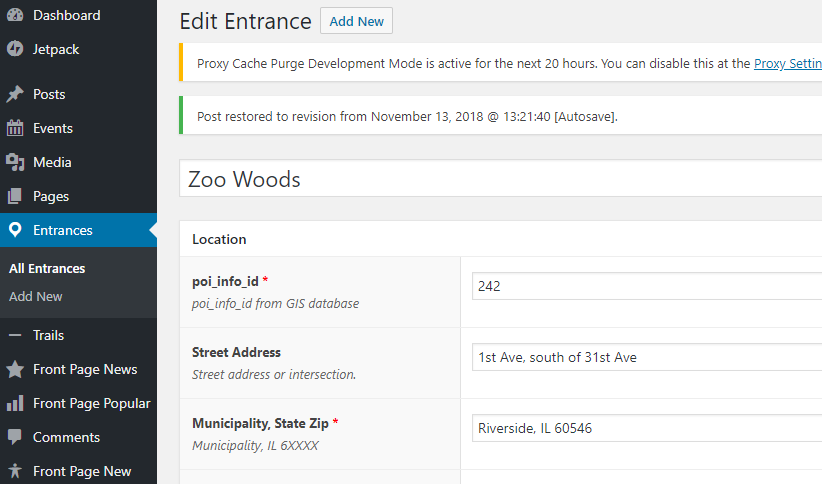Click the Front Page New figure icon
The height and width of the screenshot is (484, 822).
tap(15, 471)
